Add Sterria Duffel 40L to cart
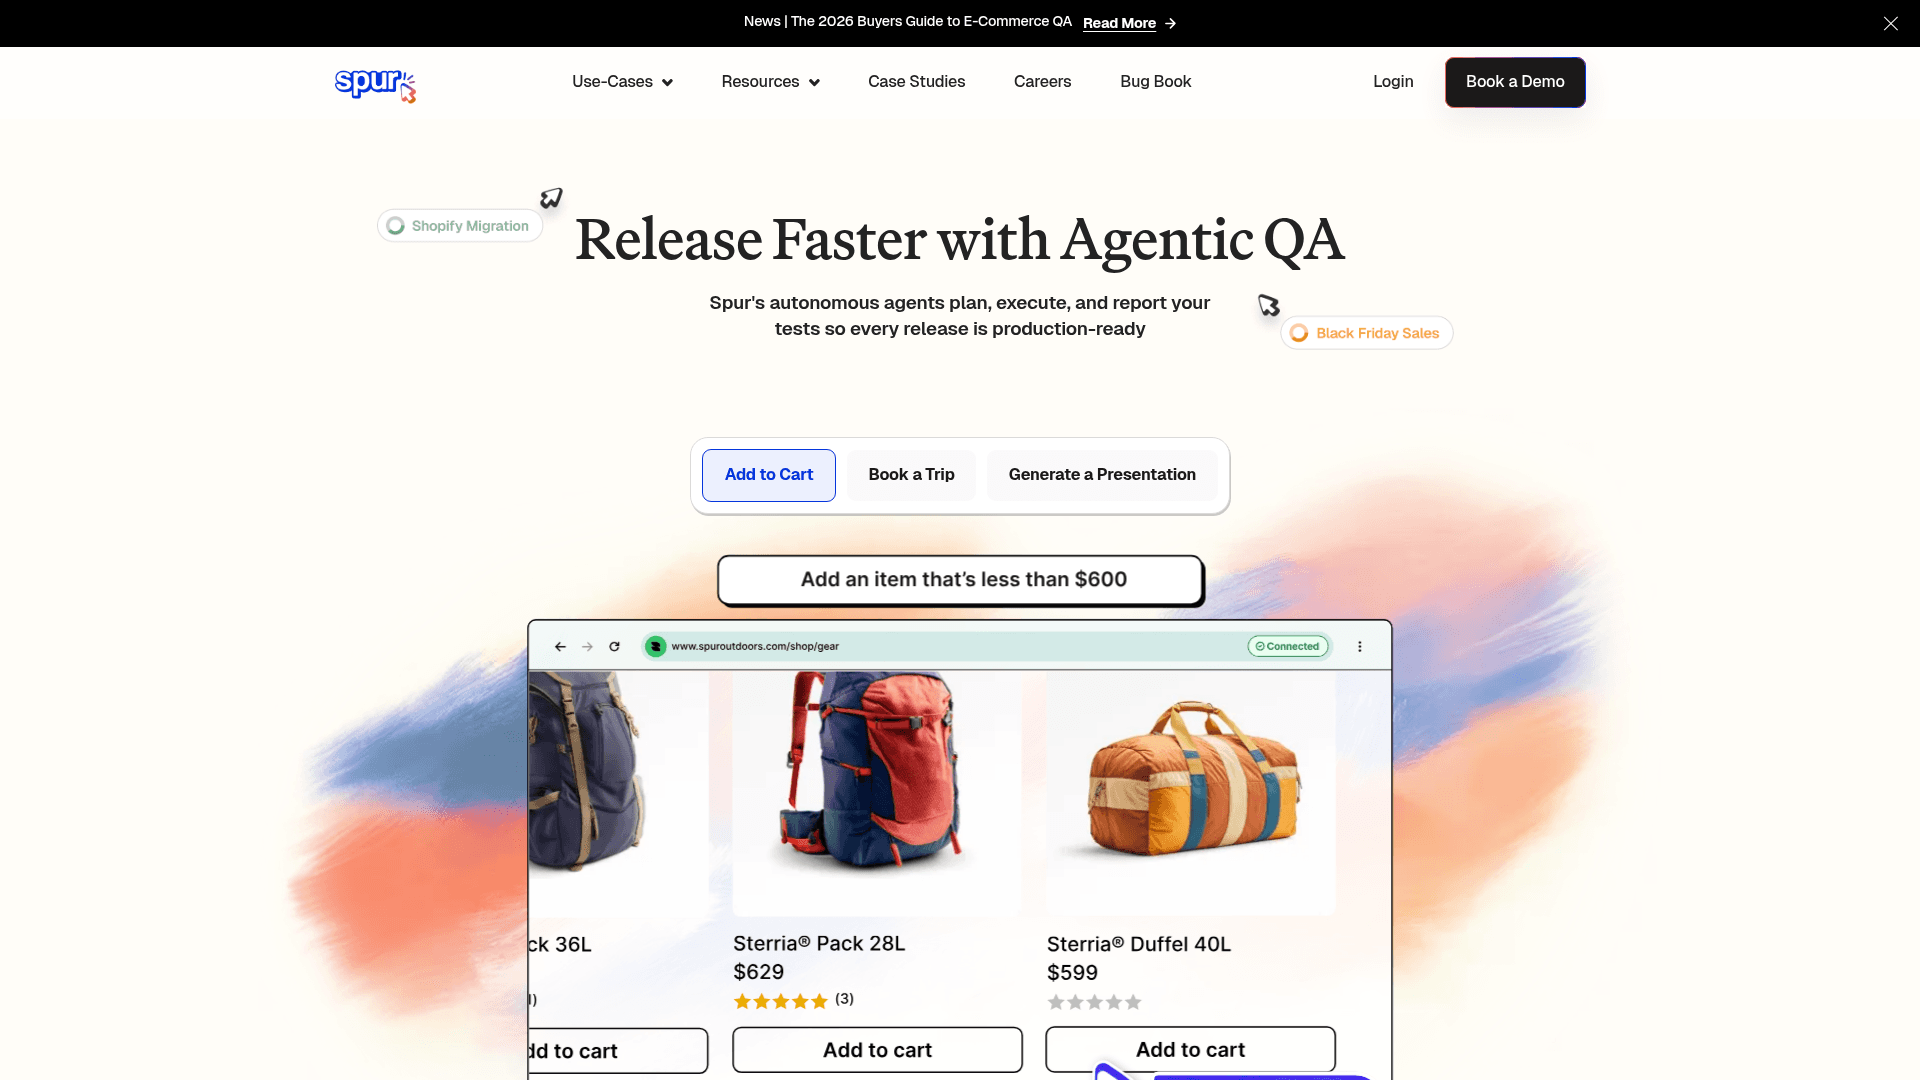Viewport: 1920px width, 1080px height. point(1190,1050)
